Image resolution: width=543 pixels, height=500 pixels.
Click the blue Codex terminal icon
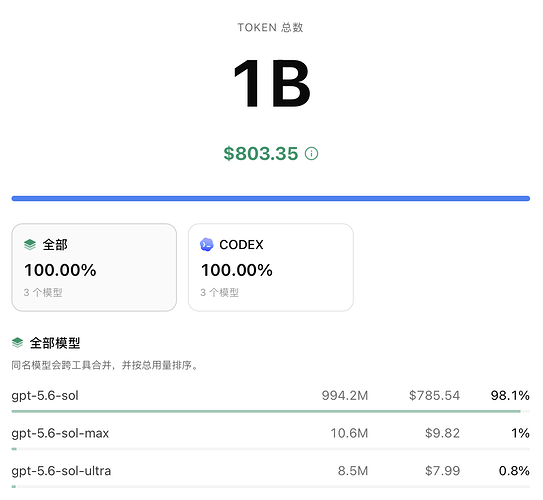pyautogui.click(x=207, y=244)
